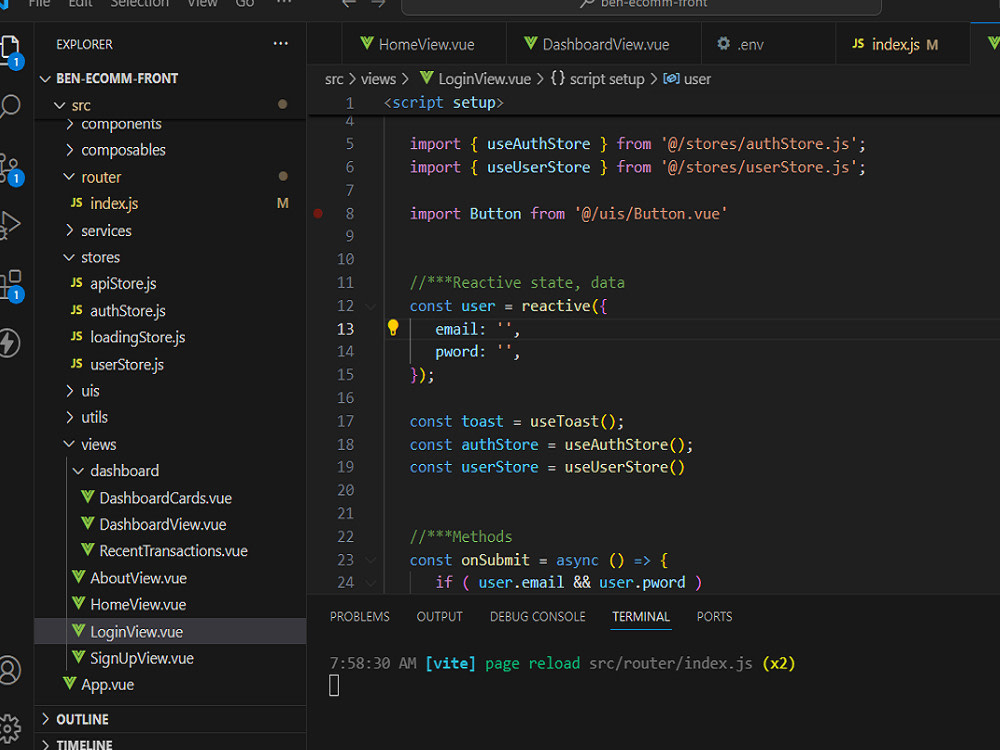Click the views breadcrumb segment
Image resolution: width=1000 pixels, height=750 pixels.
pyautogui.click(x=378, y=78)
